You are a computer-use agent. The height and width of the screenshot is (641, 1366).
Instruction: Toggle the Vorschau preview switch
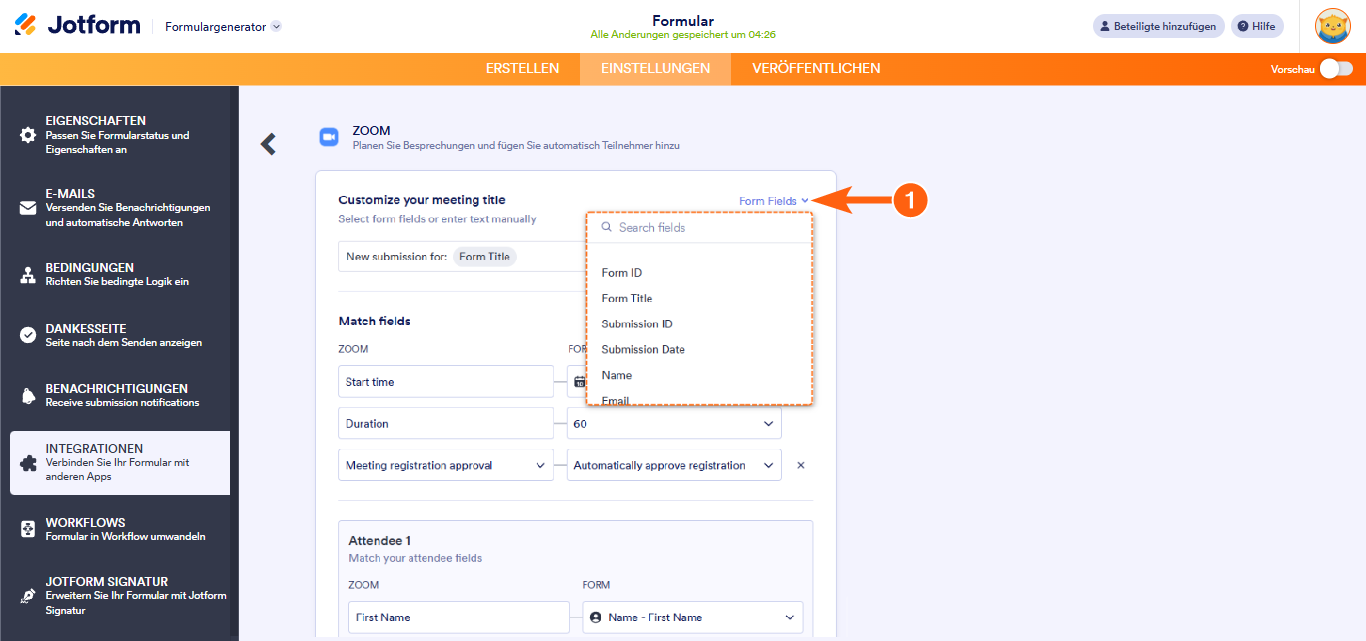pyautogui.click(x=1335, y=69)
